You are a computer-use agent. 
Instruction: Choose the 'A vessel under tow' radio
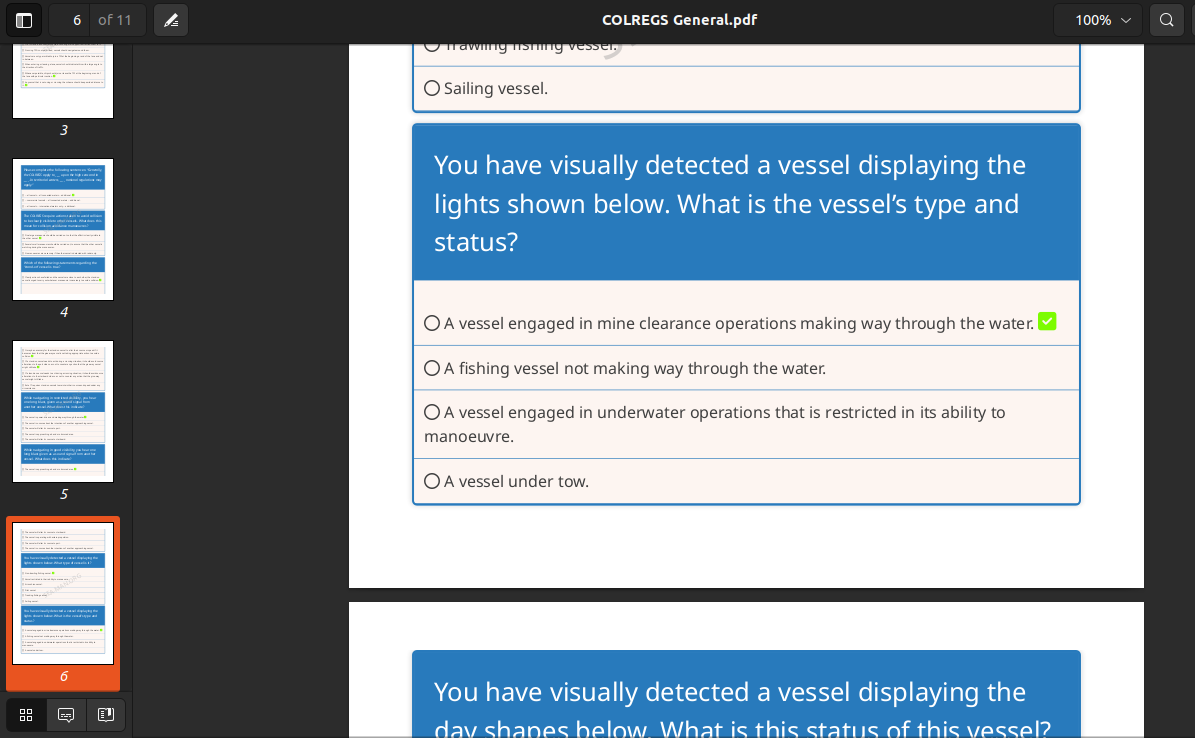pos(432,481)
